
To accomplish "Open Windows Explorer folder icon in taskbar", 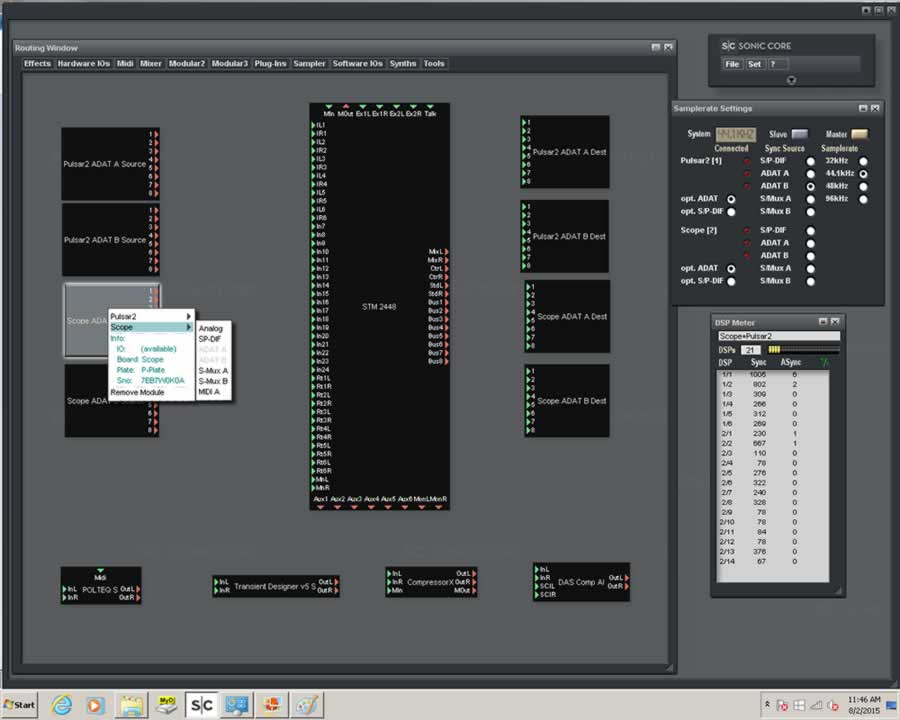I will point(131,705).
